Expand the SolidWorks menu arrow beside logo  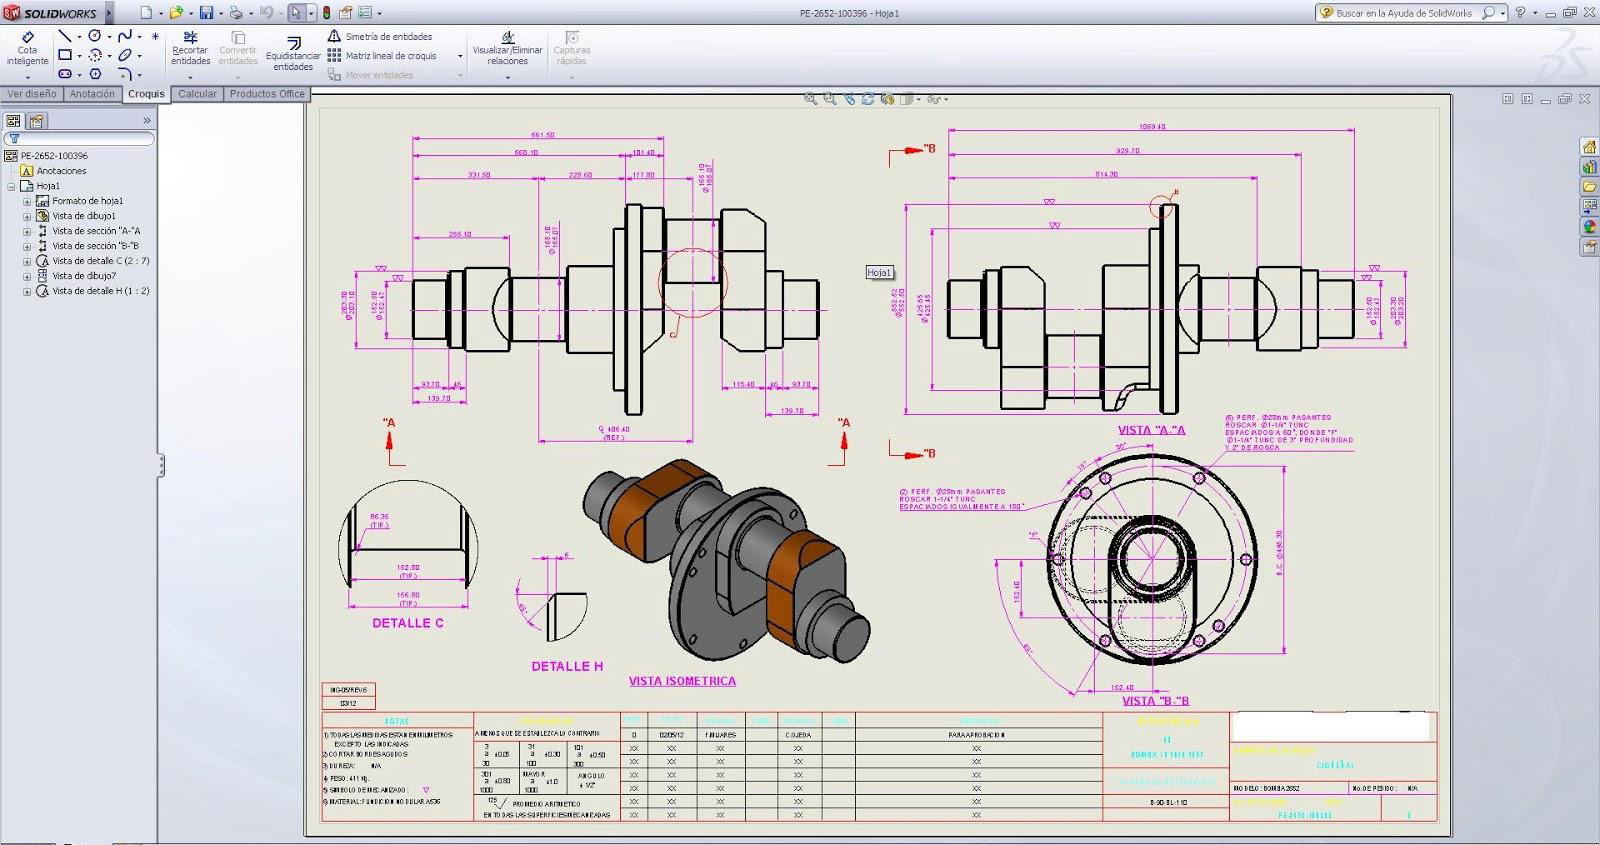pos(109,13)
